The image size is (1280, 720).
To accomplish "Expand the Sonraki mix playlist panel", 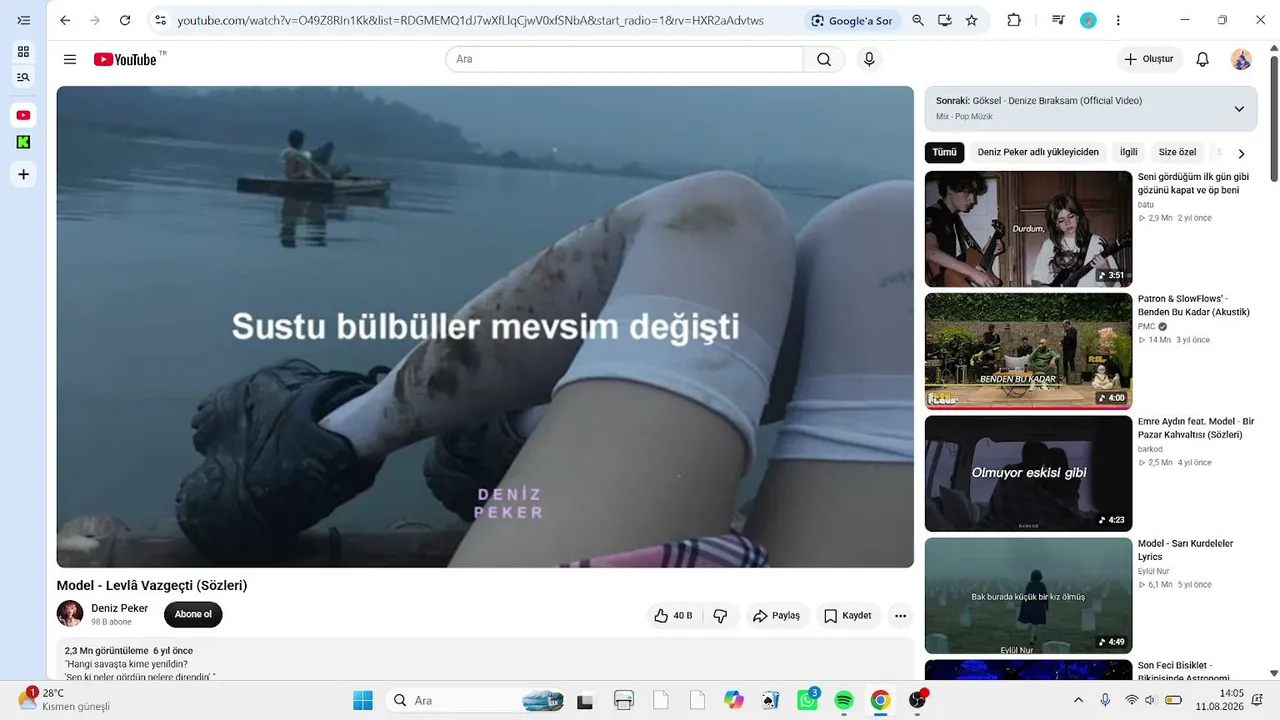I will (x=1239, y=109).
